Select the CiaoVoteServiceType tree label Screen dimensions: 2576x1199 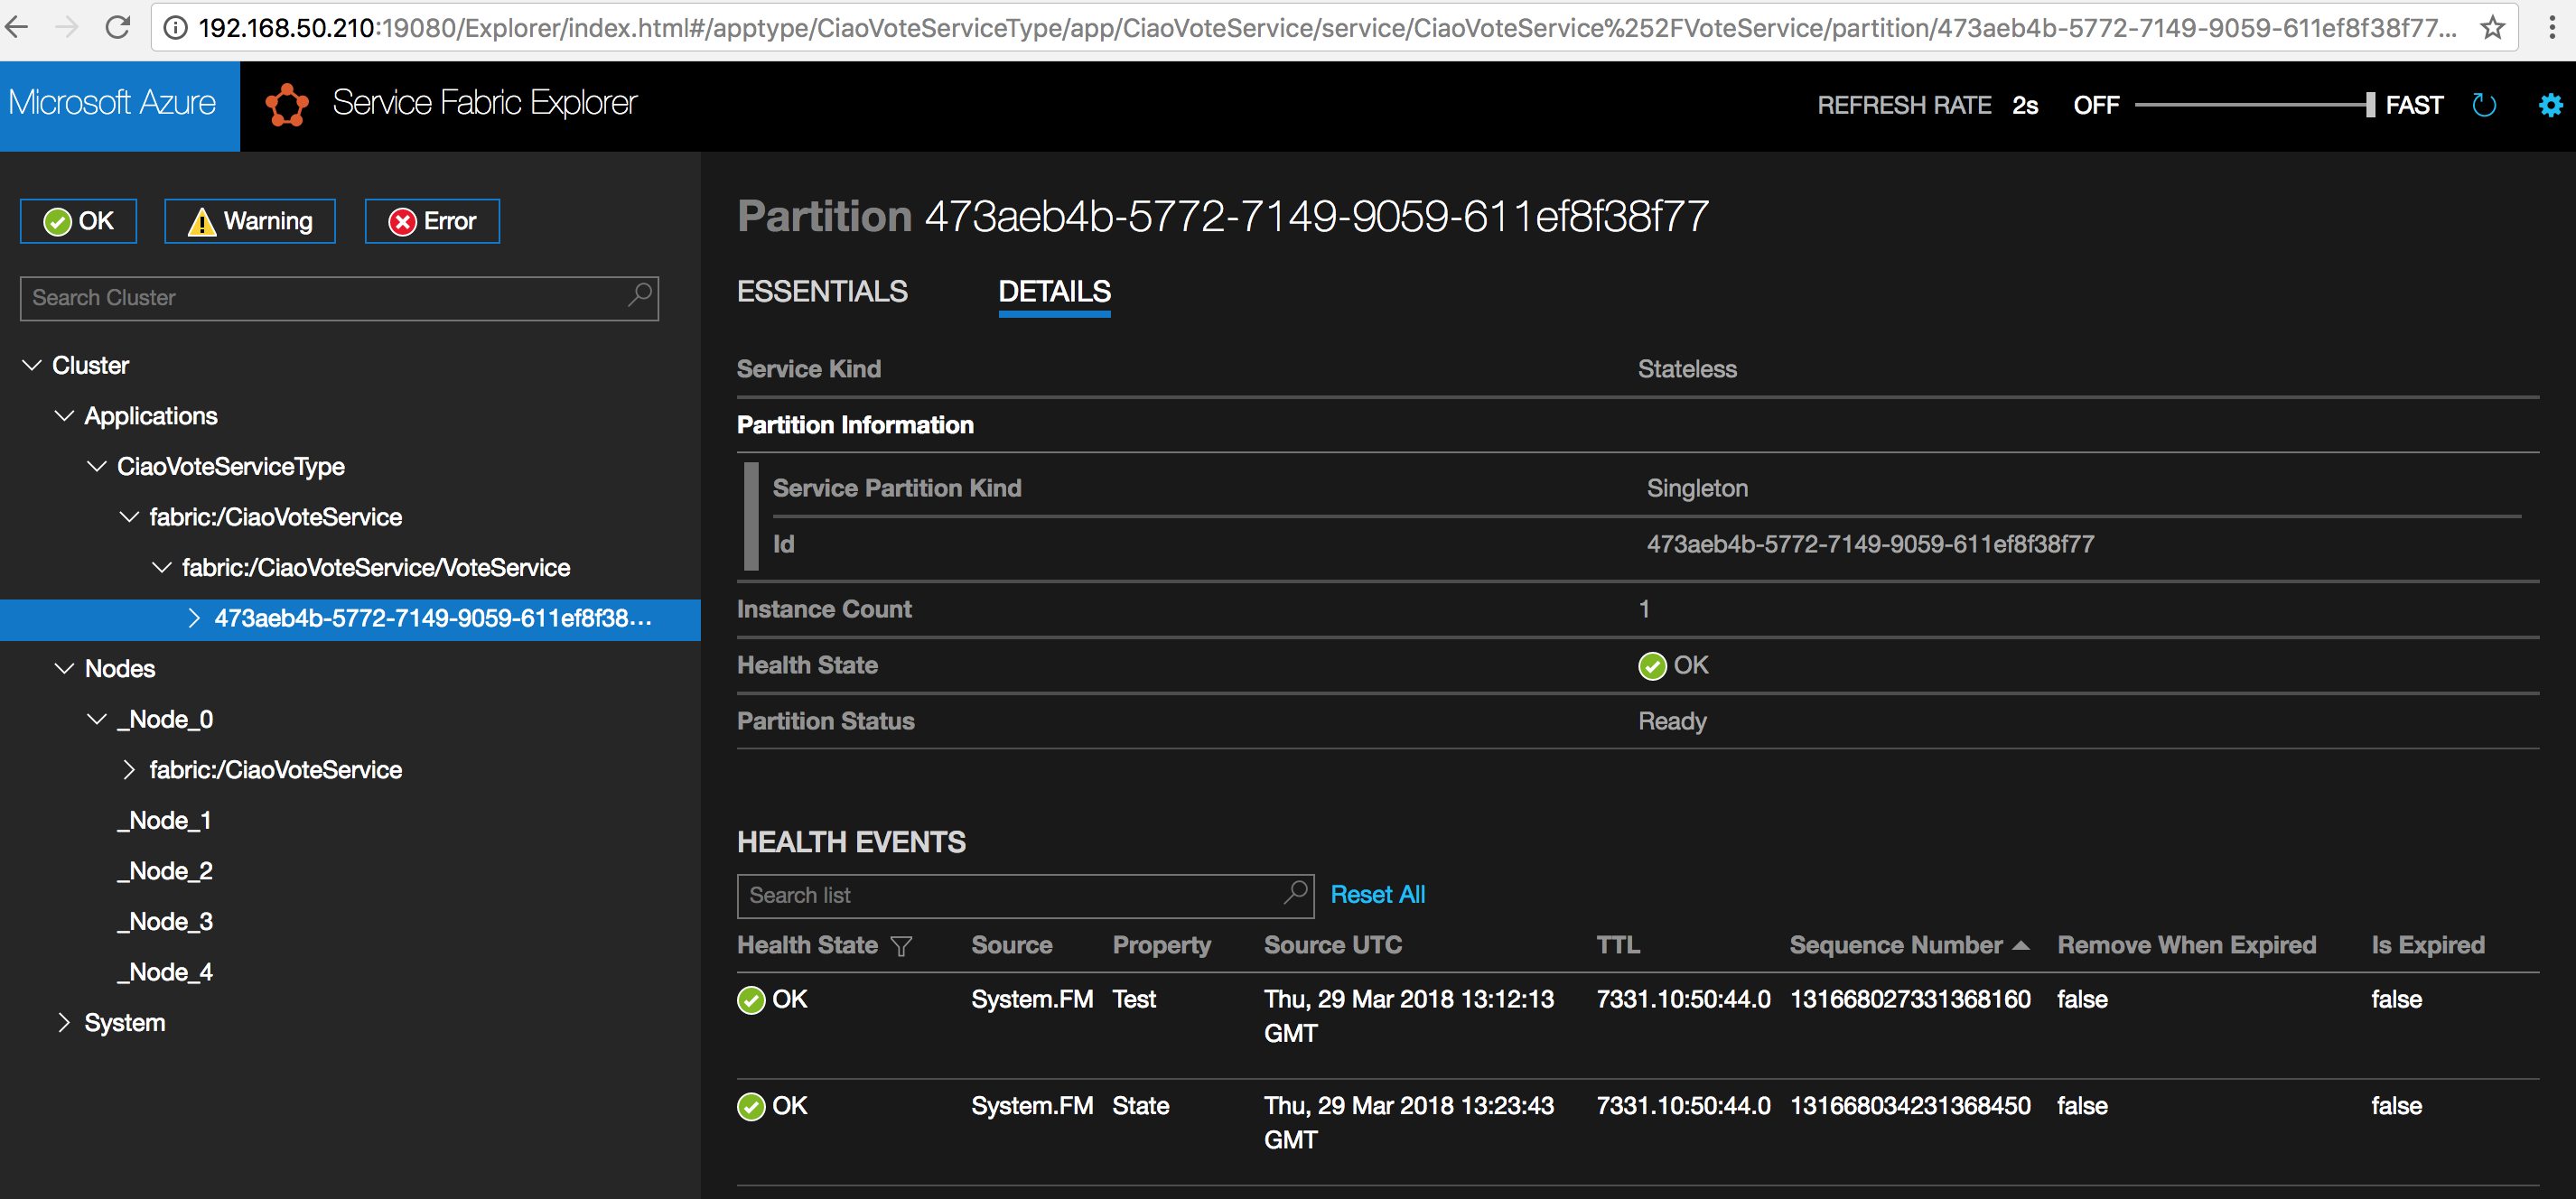click(x=230, y=467)
